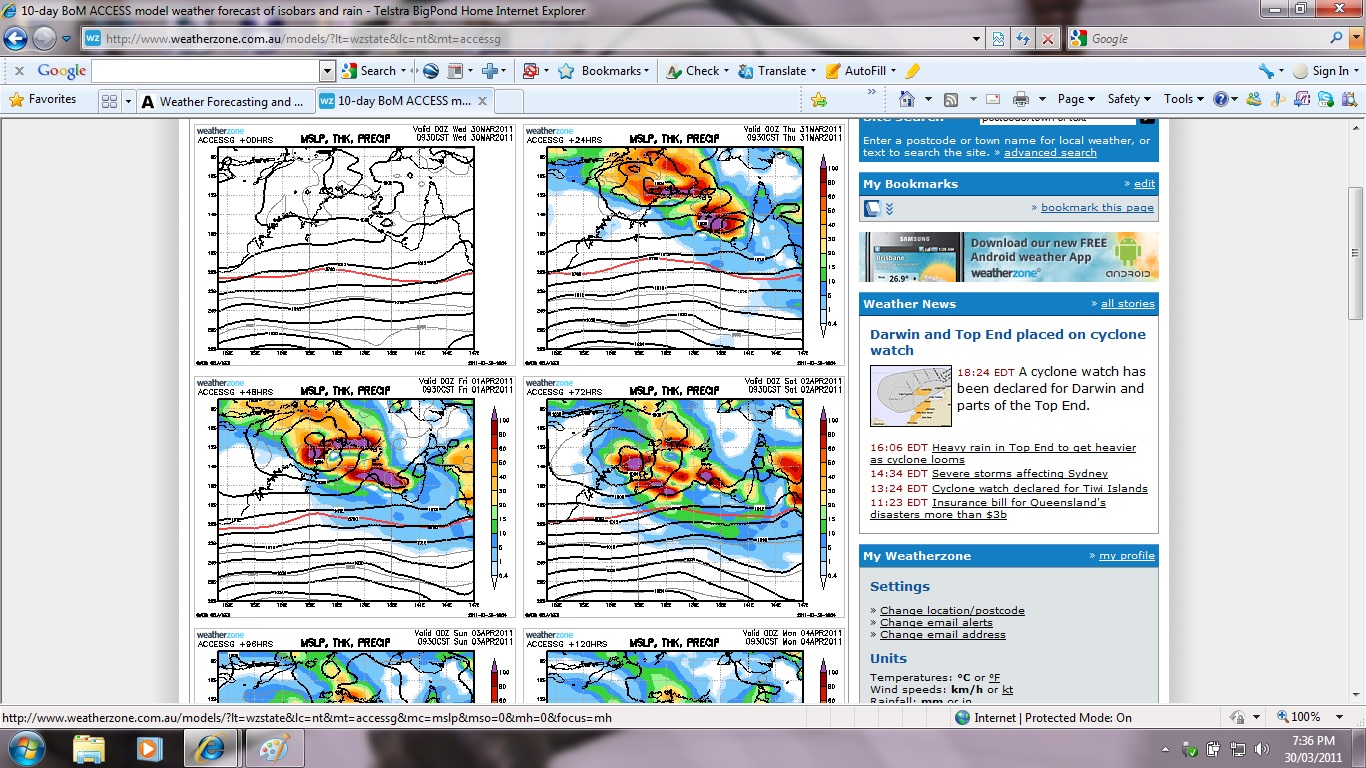Viewport: 1366px width, 768px height.
Task: Click the blue plus Share toolbar icon
Action: pos(490,71)
